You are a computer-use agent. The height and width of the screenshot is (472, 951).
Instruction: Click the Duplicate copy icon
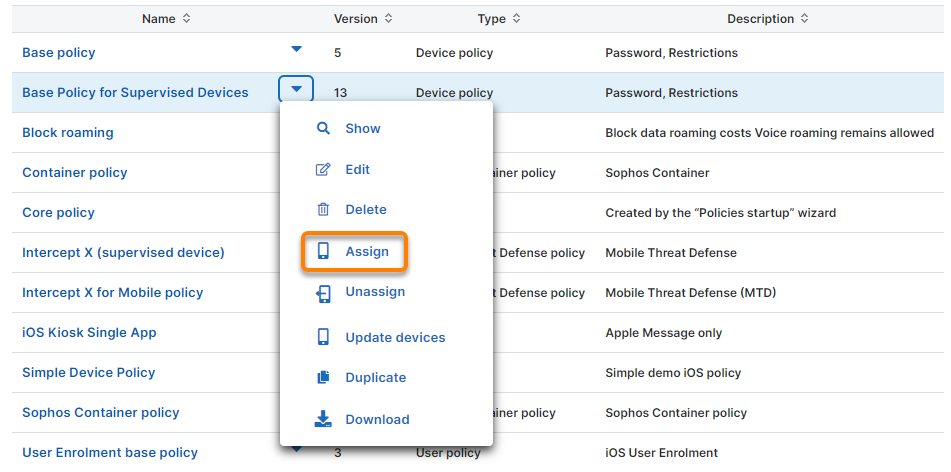[323, 378]
